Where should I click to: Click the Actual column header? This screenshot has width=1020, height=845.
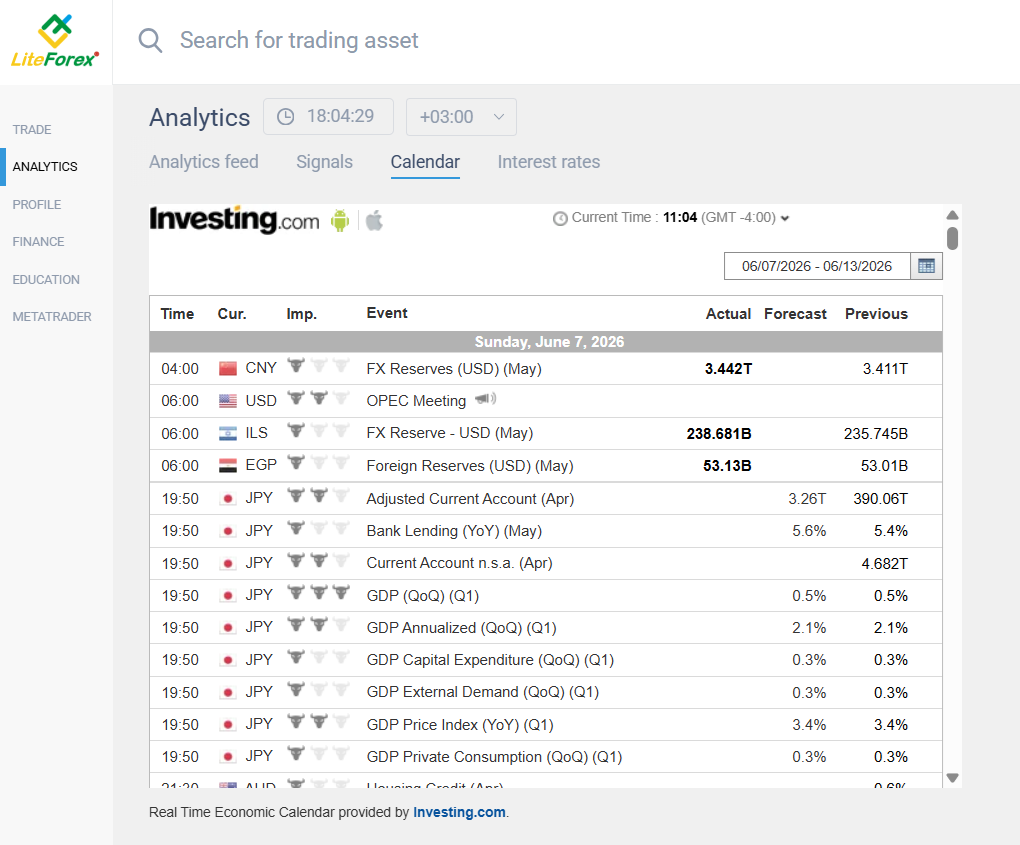coord(729,314)
